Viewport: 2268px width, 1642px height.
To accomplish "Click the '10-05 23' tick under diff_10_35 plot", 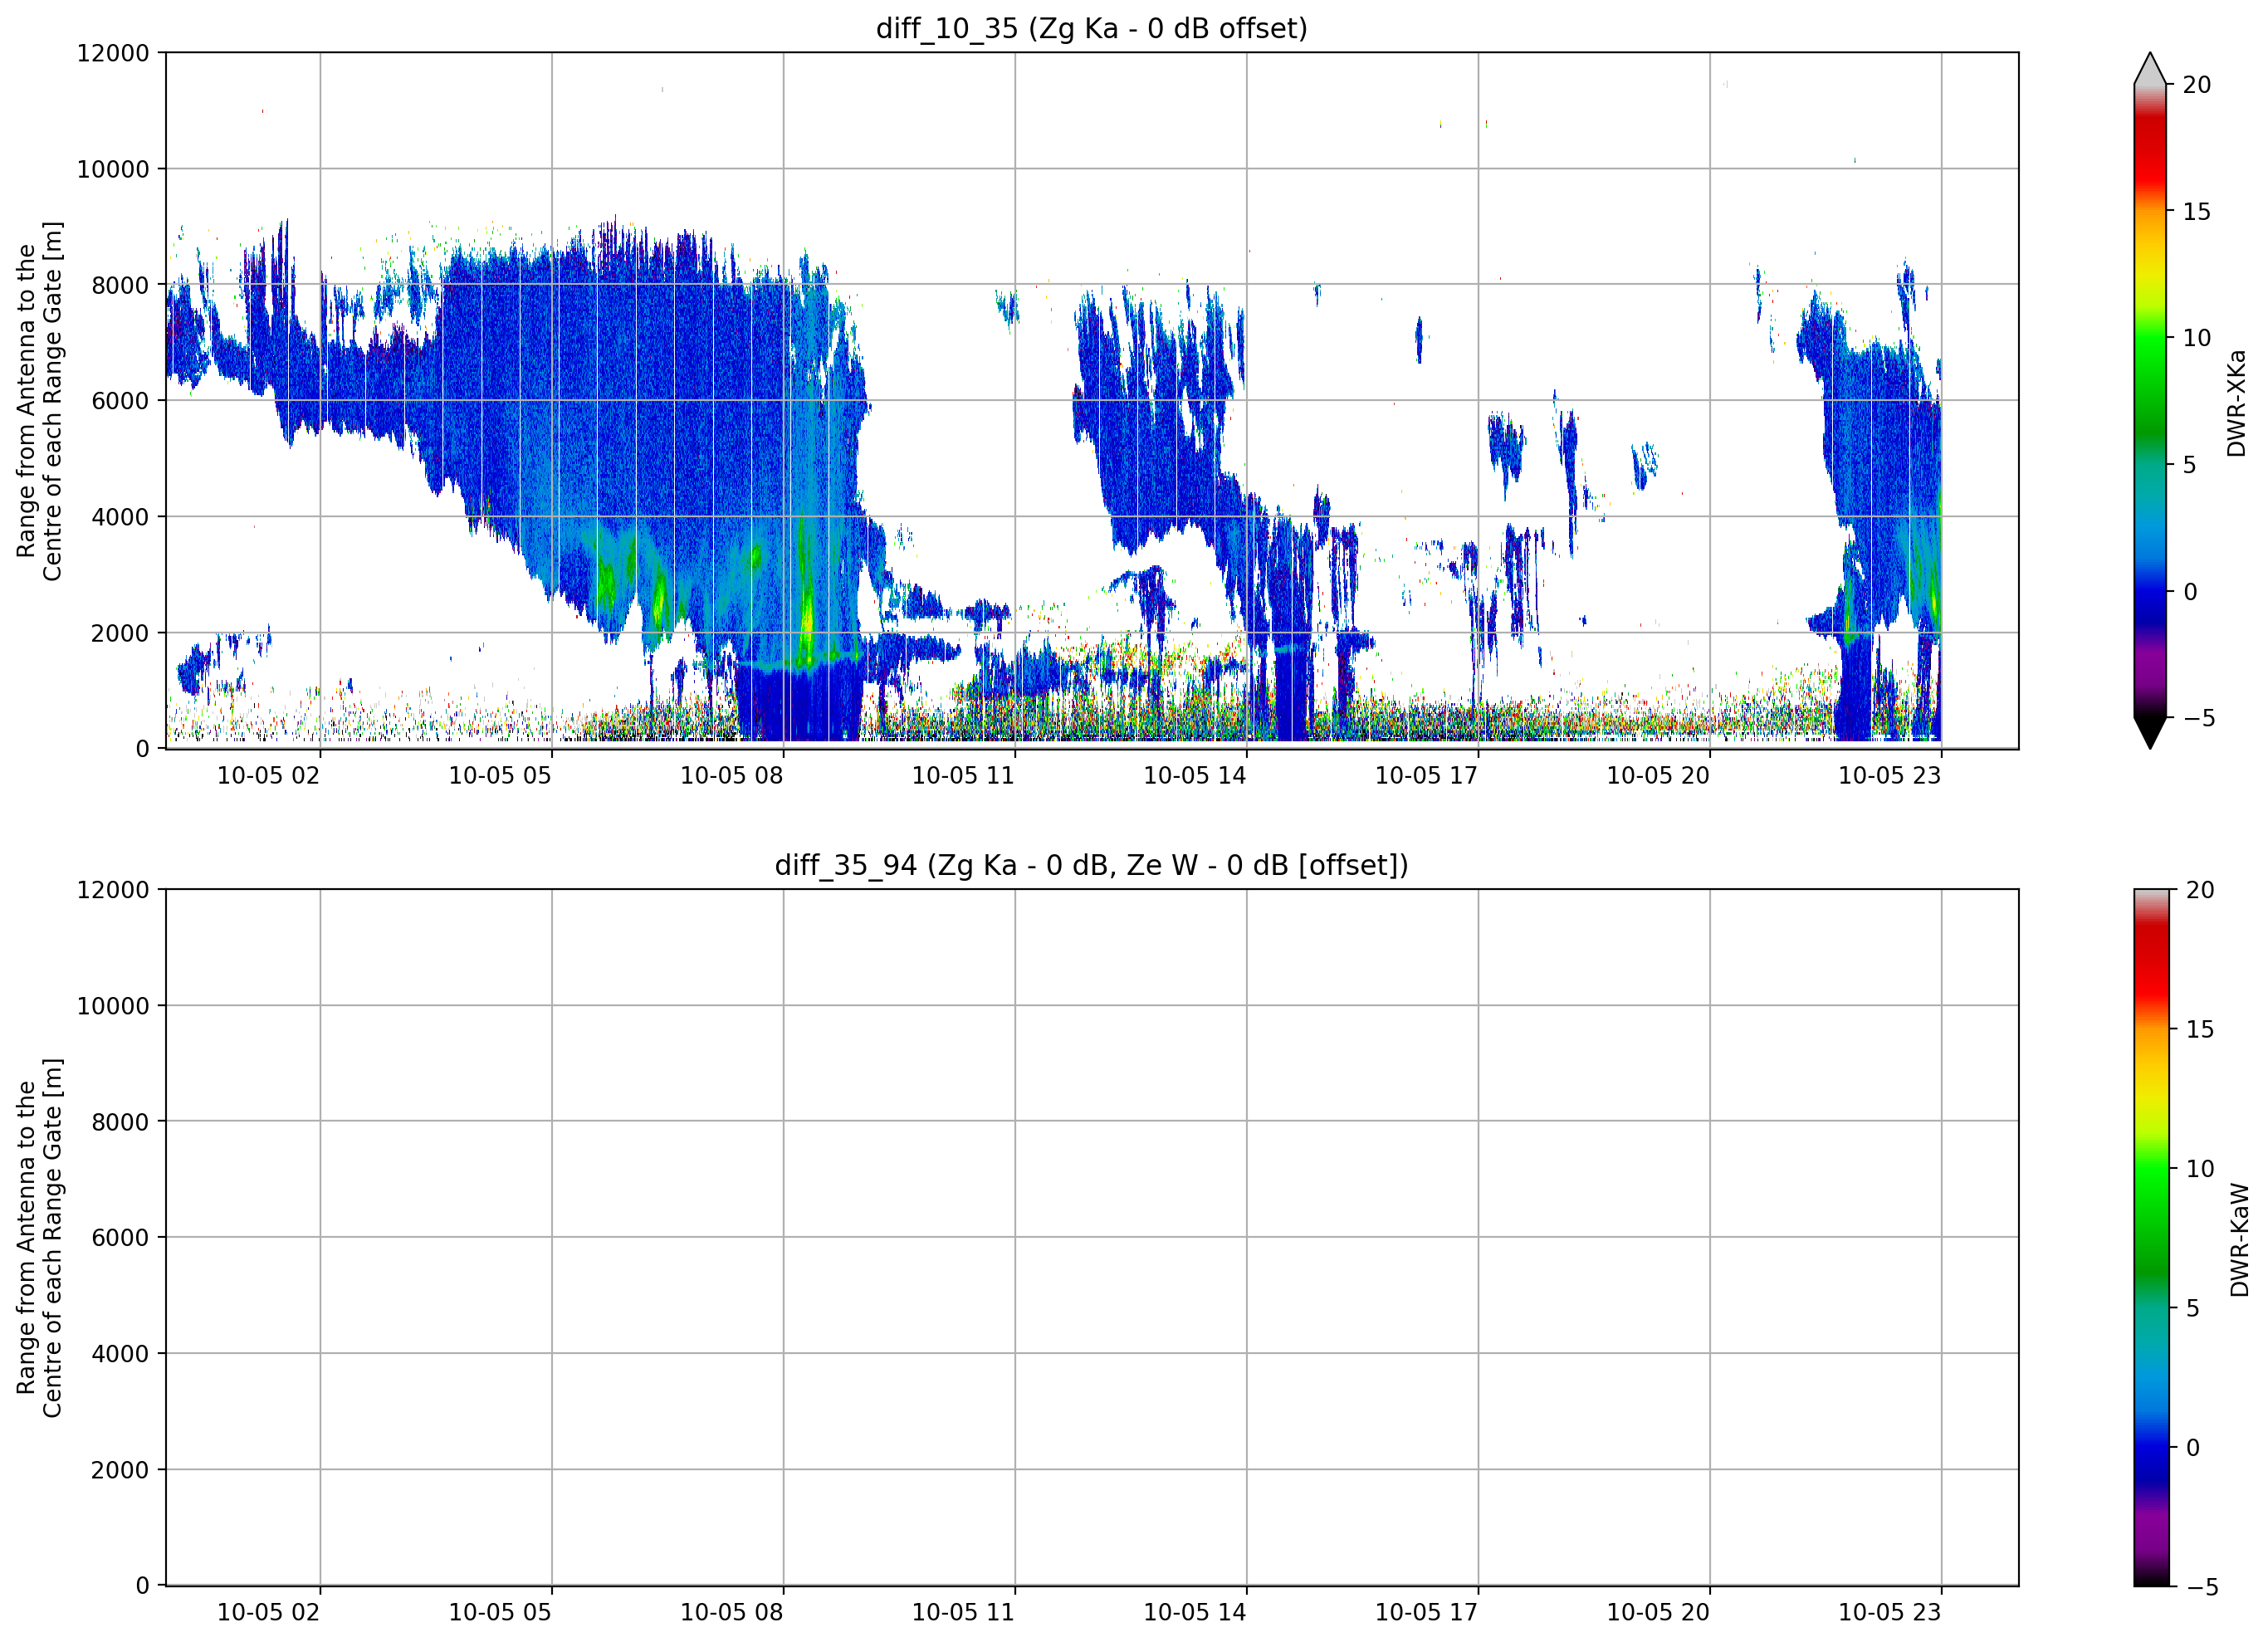I will click(x=1890, y=776).
